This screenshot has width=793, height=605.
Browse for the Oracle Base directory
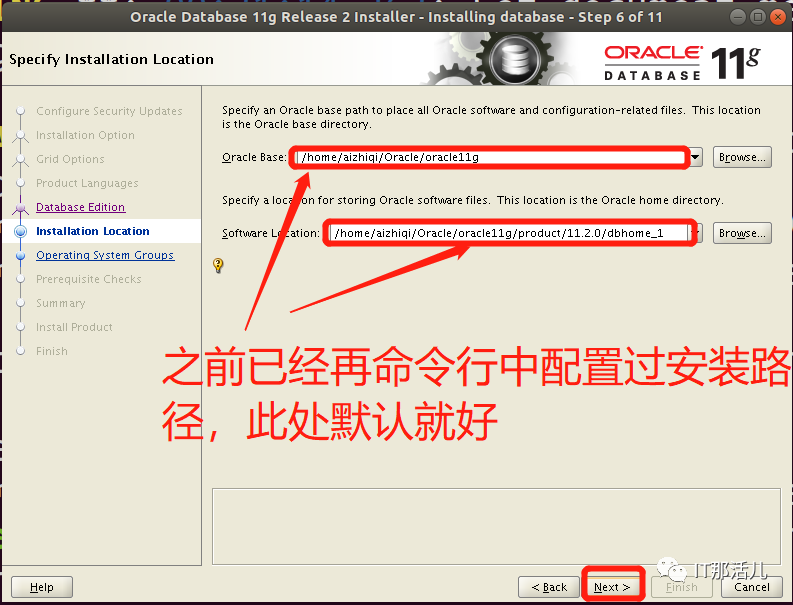point(742,157)
